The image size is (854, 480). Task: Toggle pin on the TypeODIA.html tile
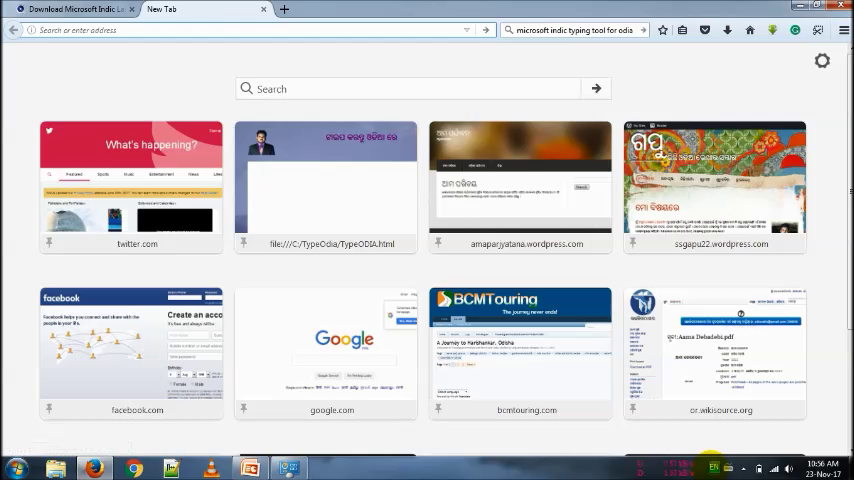click(x=243, y=242)
